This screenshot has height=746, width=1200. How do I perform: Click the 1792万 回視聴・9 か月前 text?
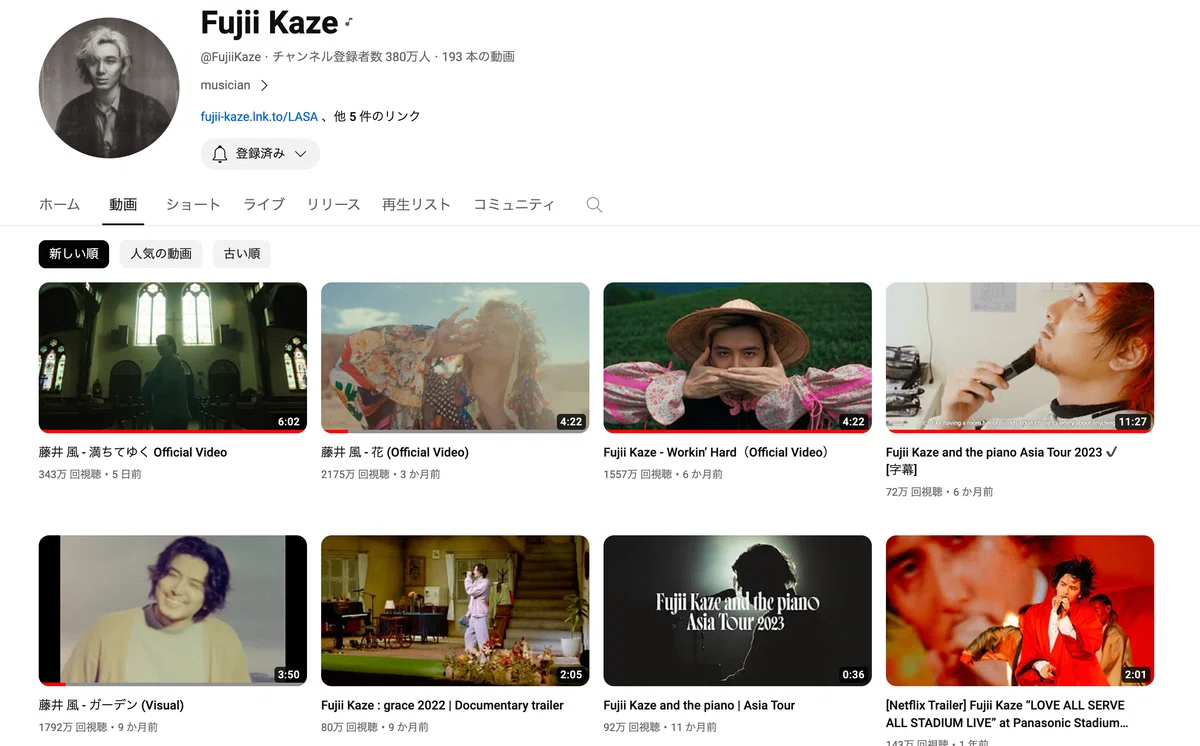point(98,727)
